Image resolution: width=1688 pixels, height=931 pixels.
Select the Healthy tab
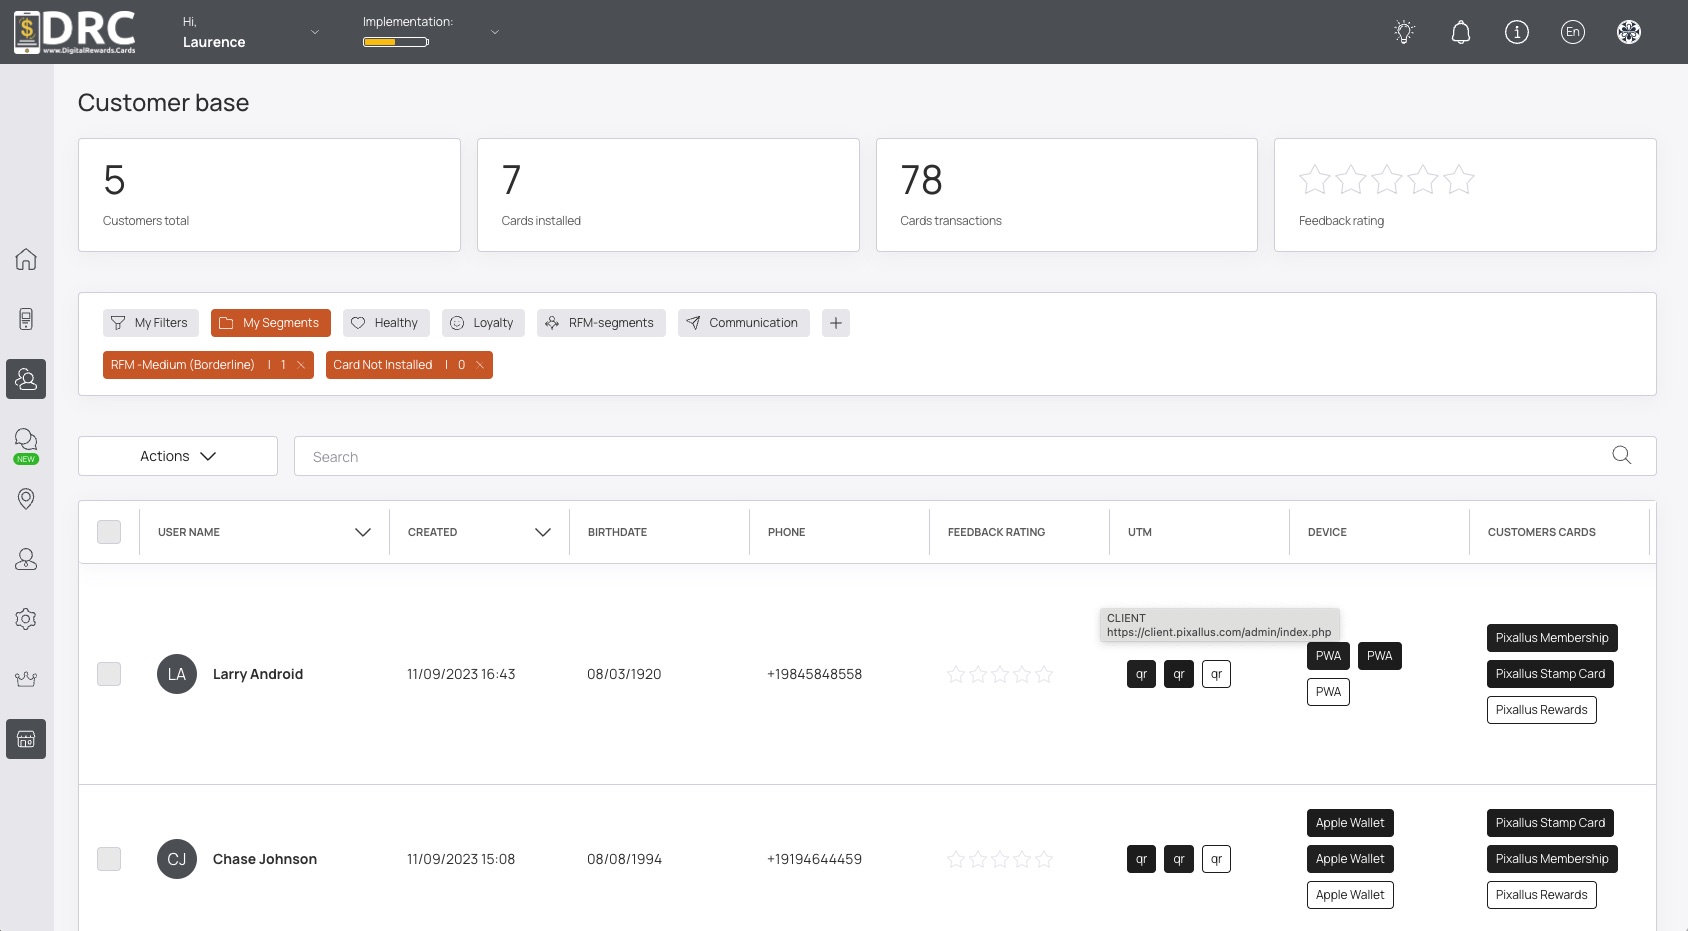pyautogui.click(x=386, y=323)
